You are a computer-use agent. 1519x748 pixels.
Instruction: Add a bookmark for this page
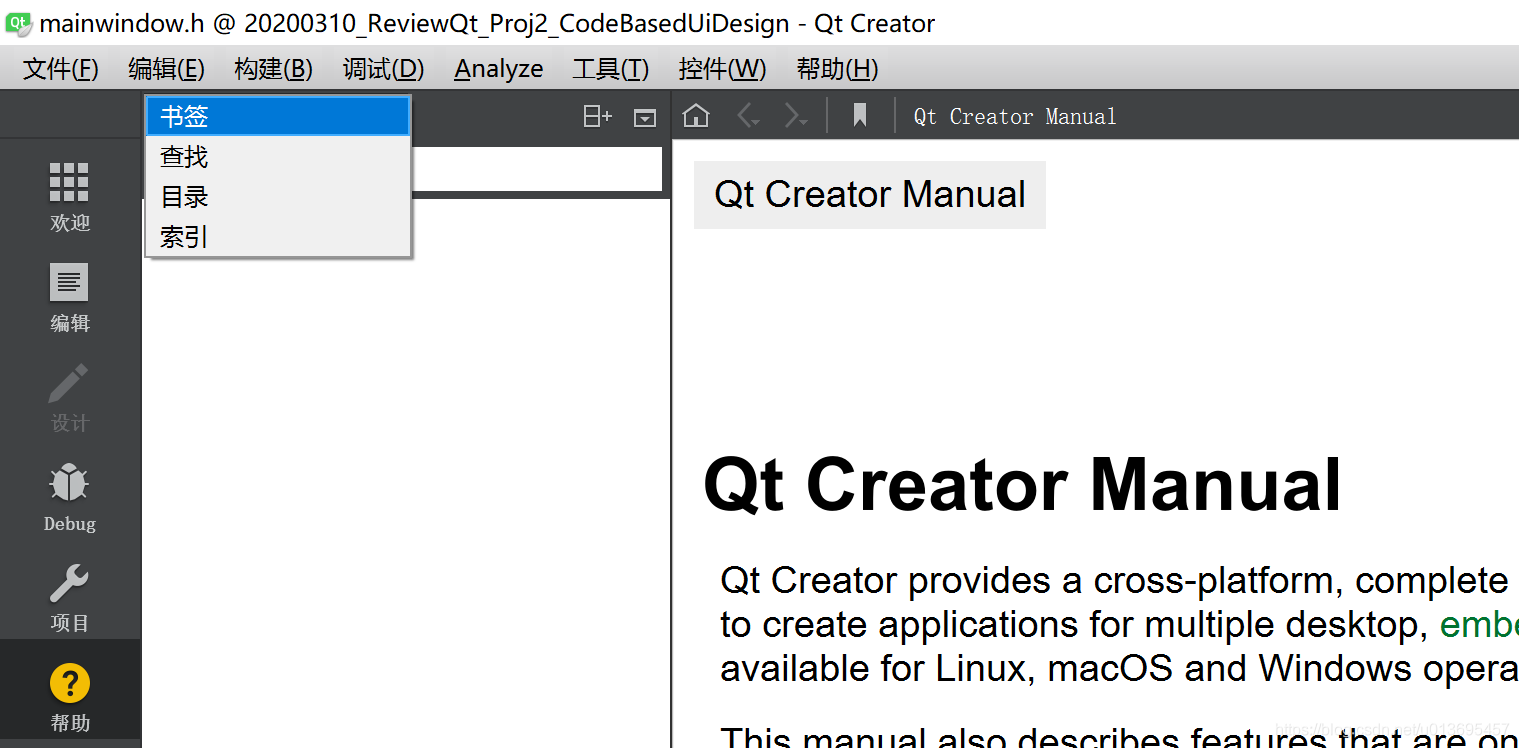pyautogui.click(x=860, y=116)
